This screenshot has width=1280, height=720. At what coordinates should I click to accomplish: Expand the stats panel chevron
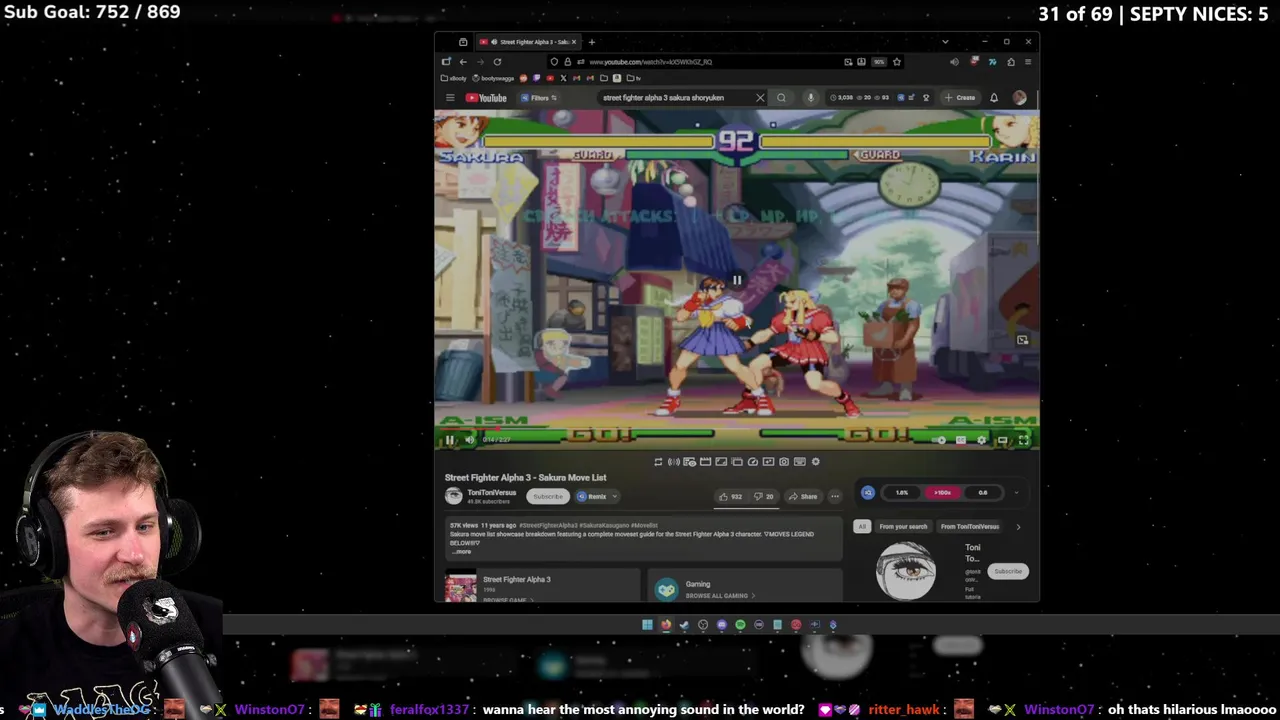(1016, 492)
